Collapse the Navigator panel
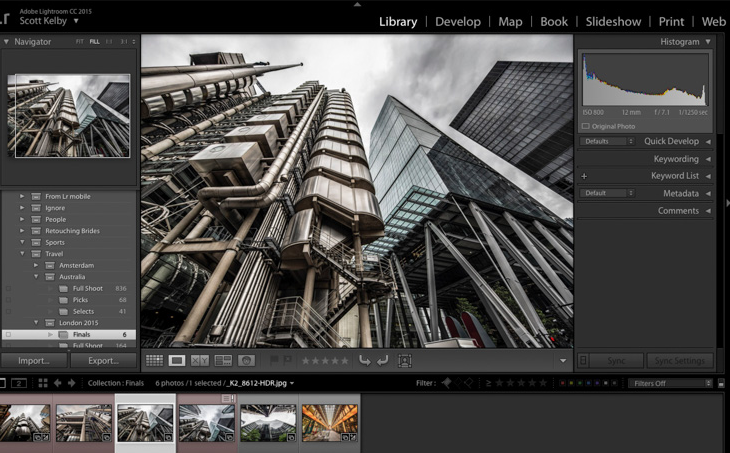Viewport: 730px width, 453px height. [6, 41]
